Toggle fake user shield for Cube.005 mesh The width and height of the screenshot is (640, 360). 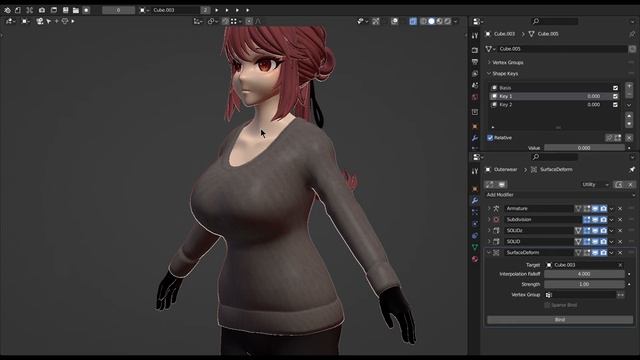(x=632, y=49)
